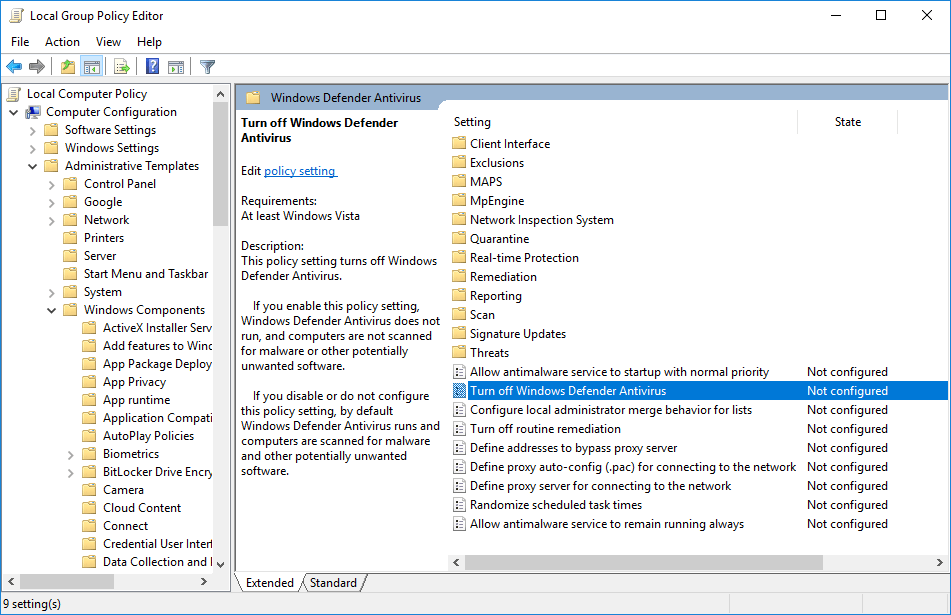Select 'Define proxy server for connecting to the network'
This screenshot has width=951, height=615.
(x=699, y=486)
